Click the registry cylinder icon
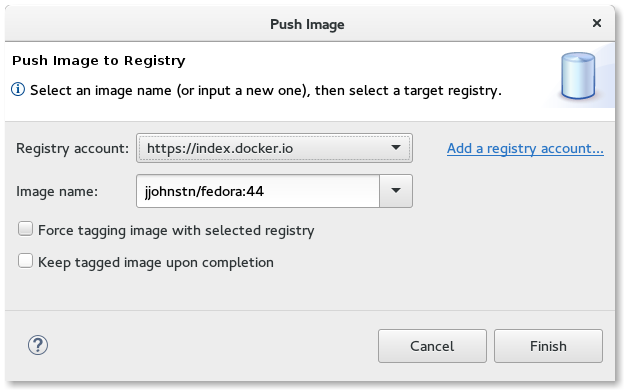 578,76
